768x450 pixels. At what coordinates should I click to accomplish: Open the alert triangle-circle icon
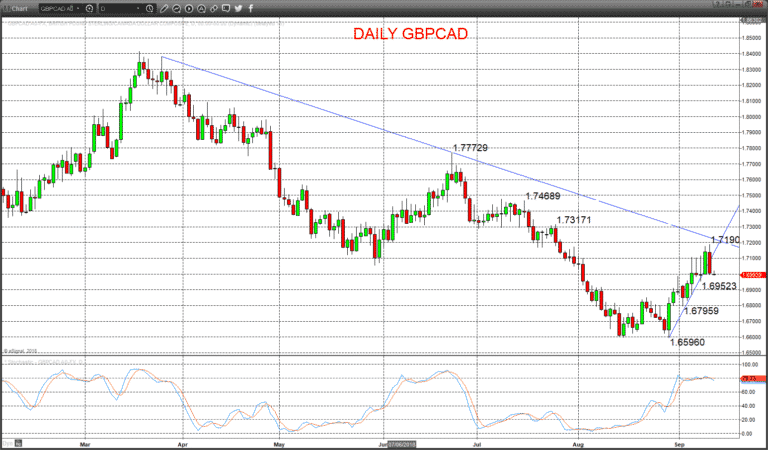click(201, 8)
